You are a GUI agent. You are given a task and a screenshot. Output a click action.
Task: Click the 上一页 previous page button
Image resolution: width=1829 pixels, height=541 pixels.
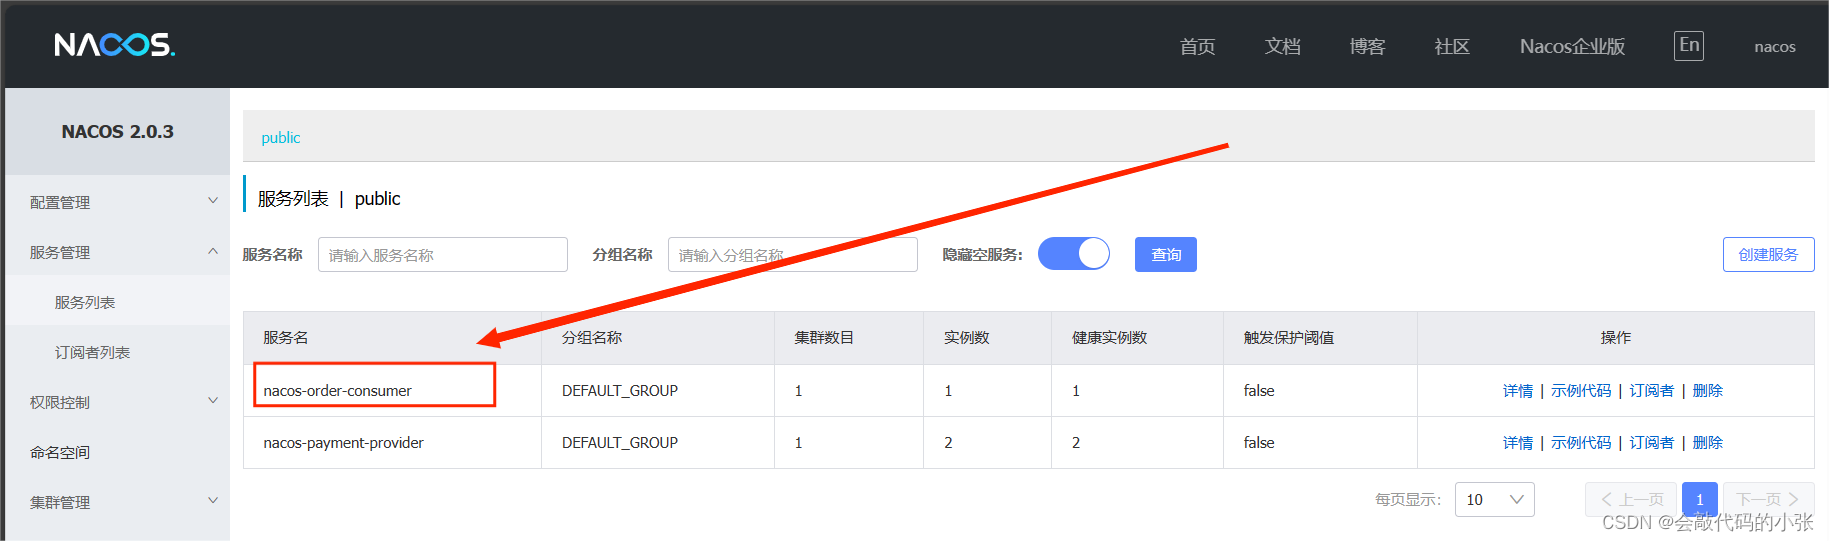pos(1631,499)
